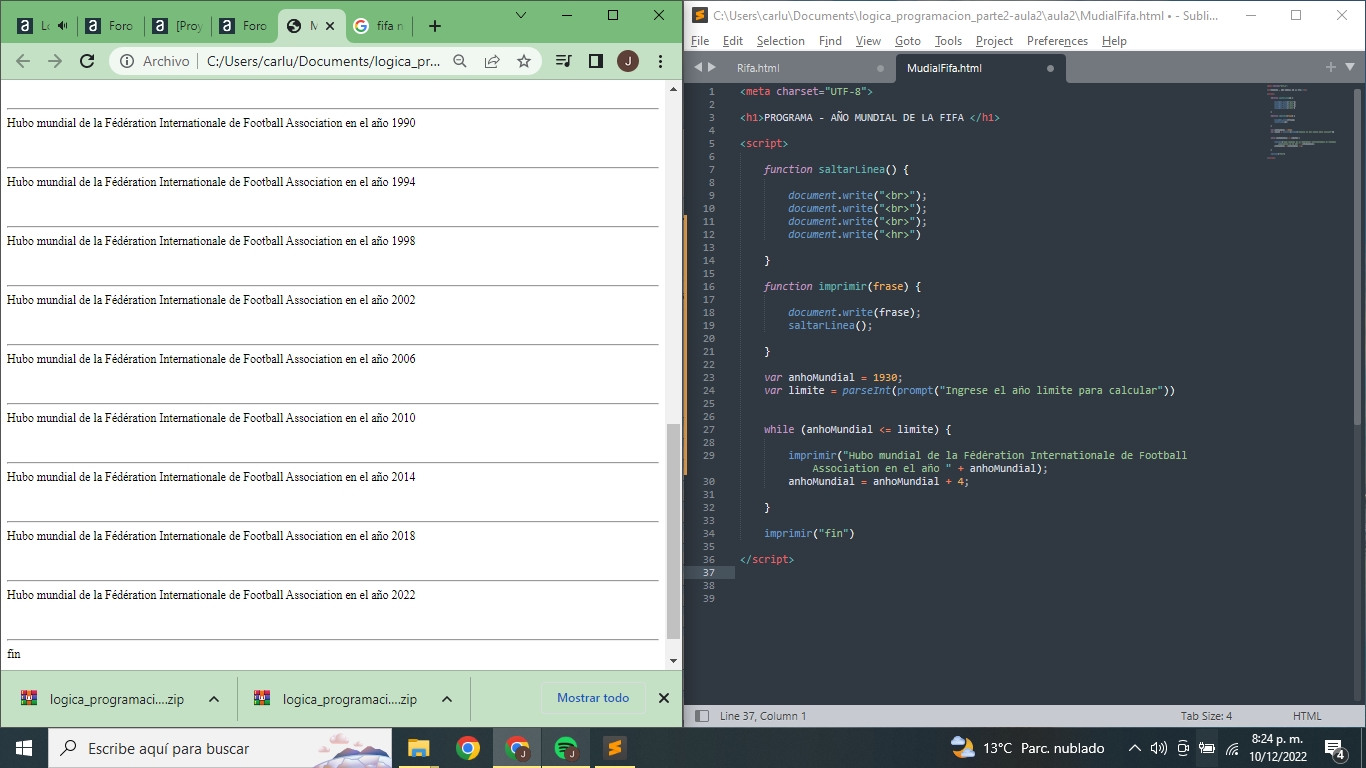This screenshot has width=1366, height=768.
Task: Click Line 37, Column 1 indicator
Action: (x=763, y=716)
